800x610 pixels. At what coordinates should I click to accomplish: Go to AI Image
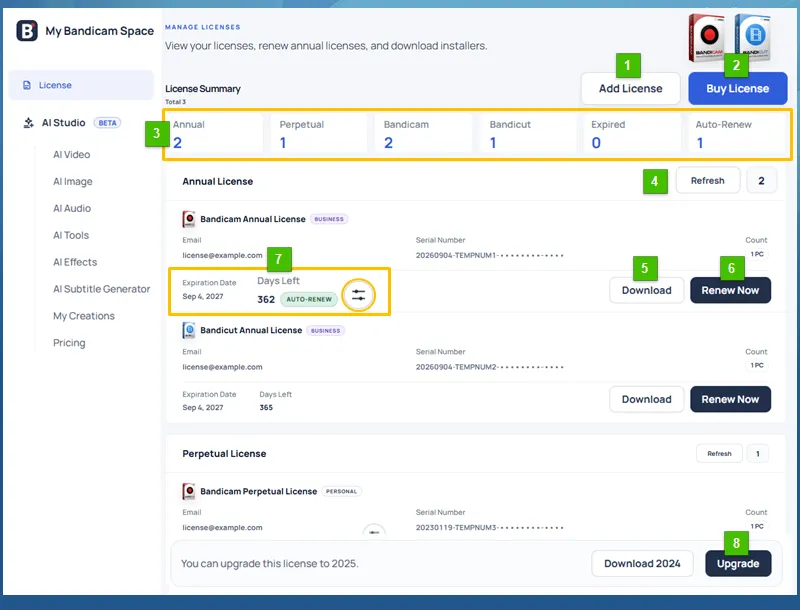coord(73,182)
